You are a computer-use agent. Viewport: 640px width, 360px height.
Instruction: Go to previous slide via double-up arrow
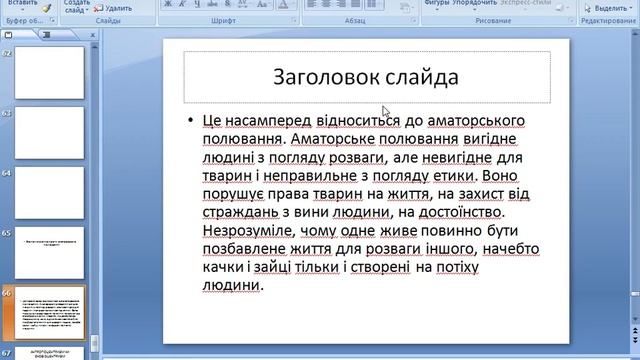(635, 330)
